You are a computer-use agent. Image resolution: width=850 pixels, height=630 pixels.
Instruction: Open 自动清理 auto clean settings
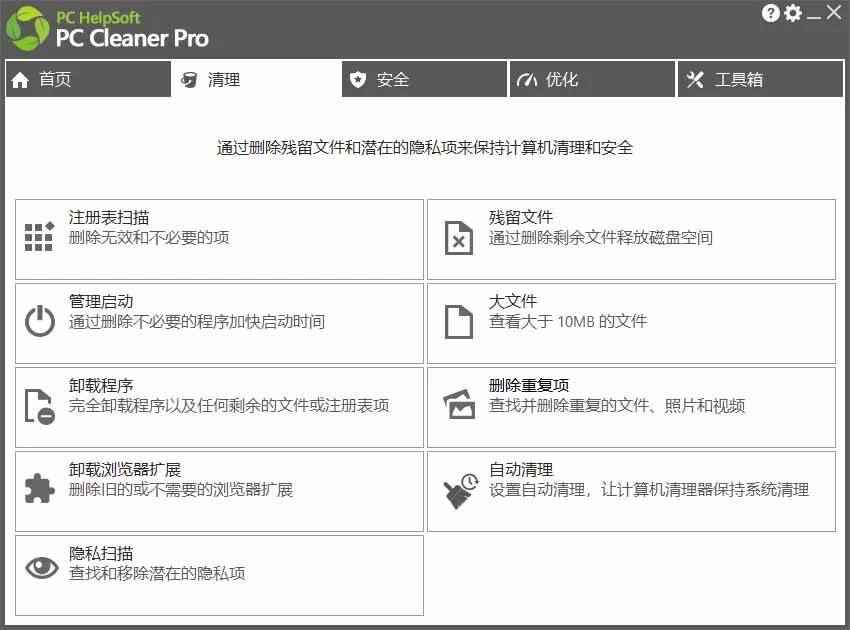point(632,491)
